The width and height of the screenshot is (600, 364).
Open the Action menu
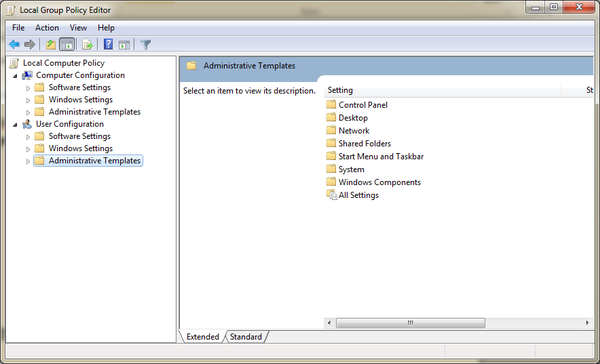click(x=47, y=28)
